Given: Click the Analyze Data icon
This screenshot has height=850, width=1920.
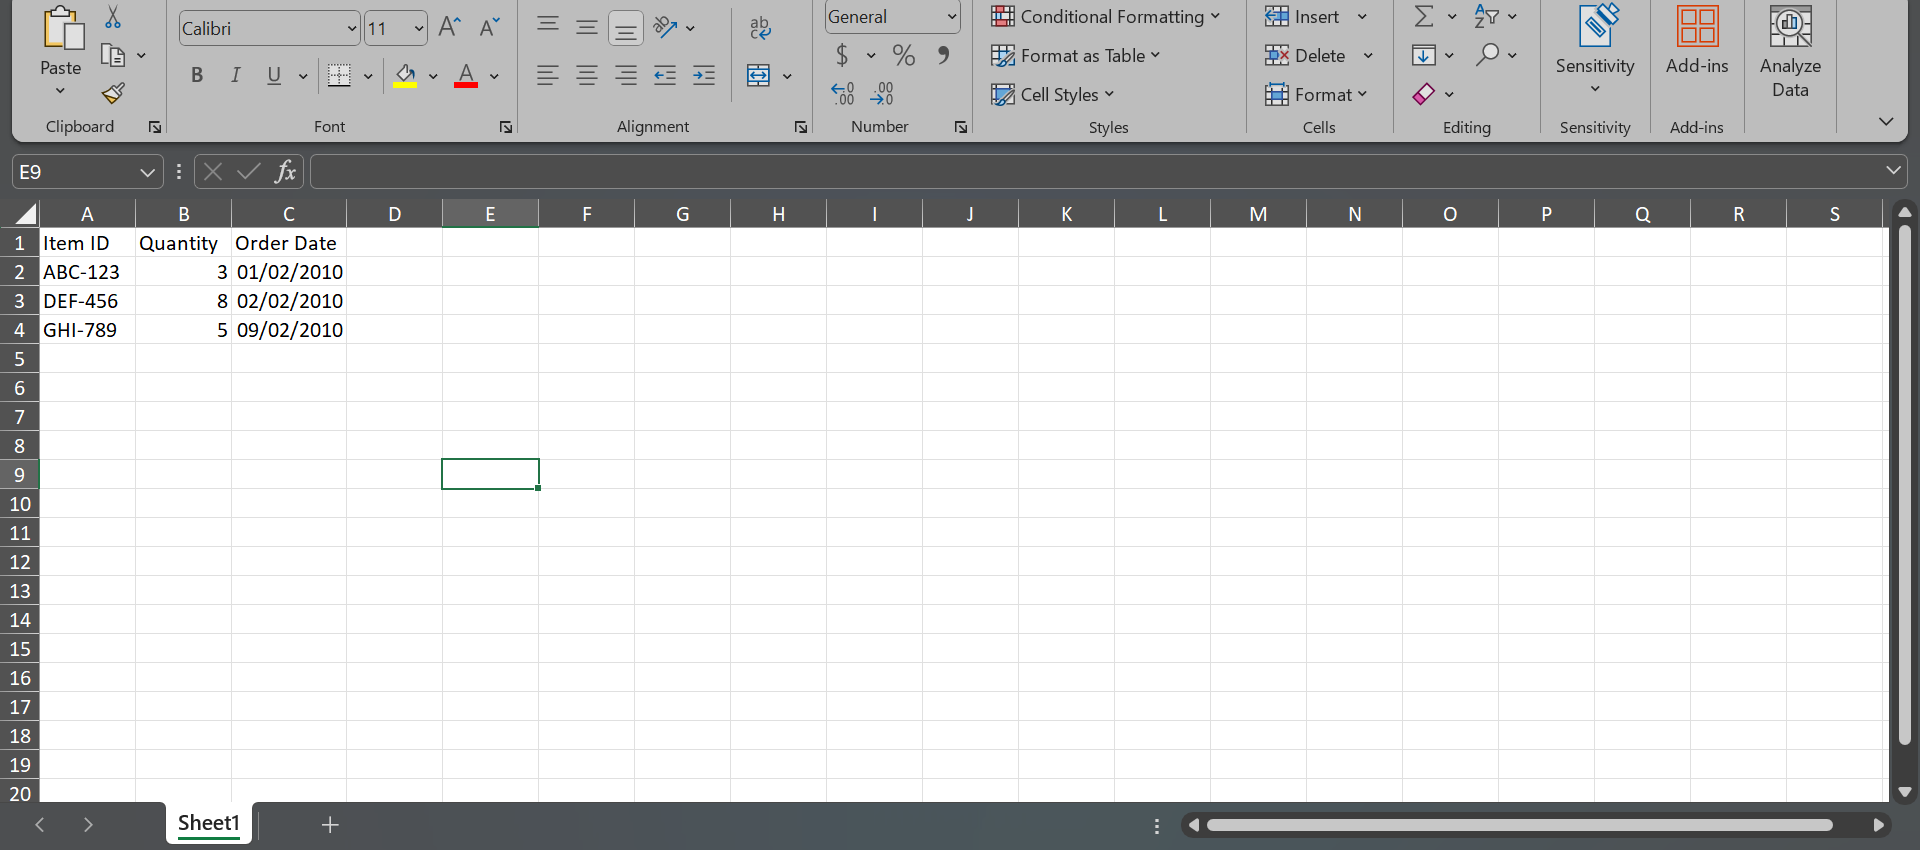Looking at the screenshot, I should point(1790,27).
